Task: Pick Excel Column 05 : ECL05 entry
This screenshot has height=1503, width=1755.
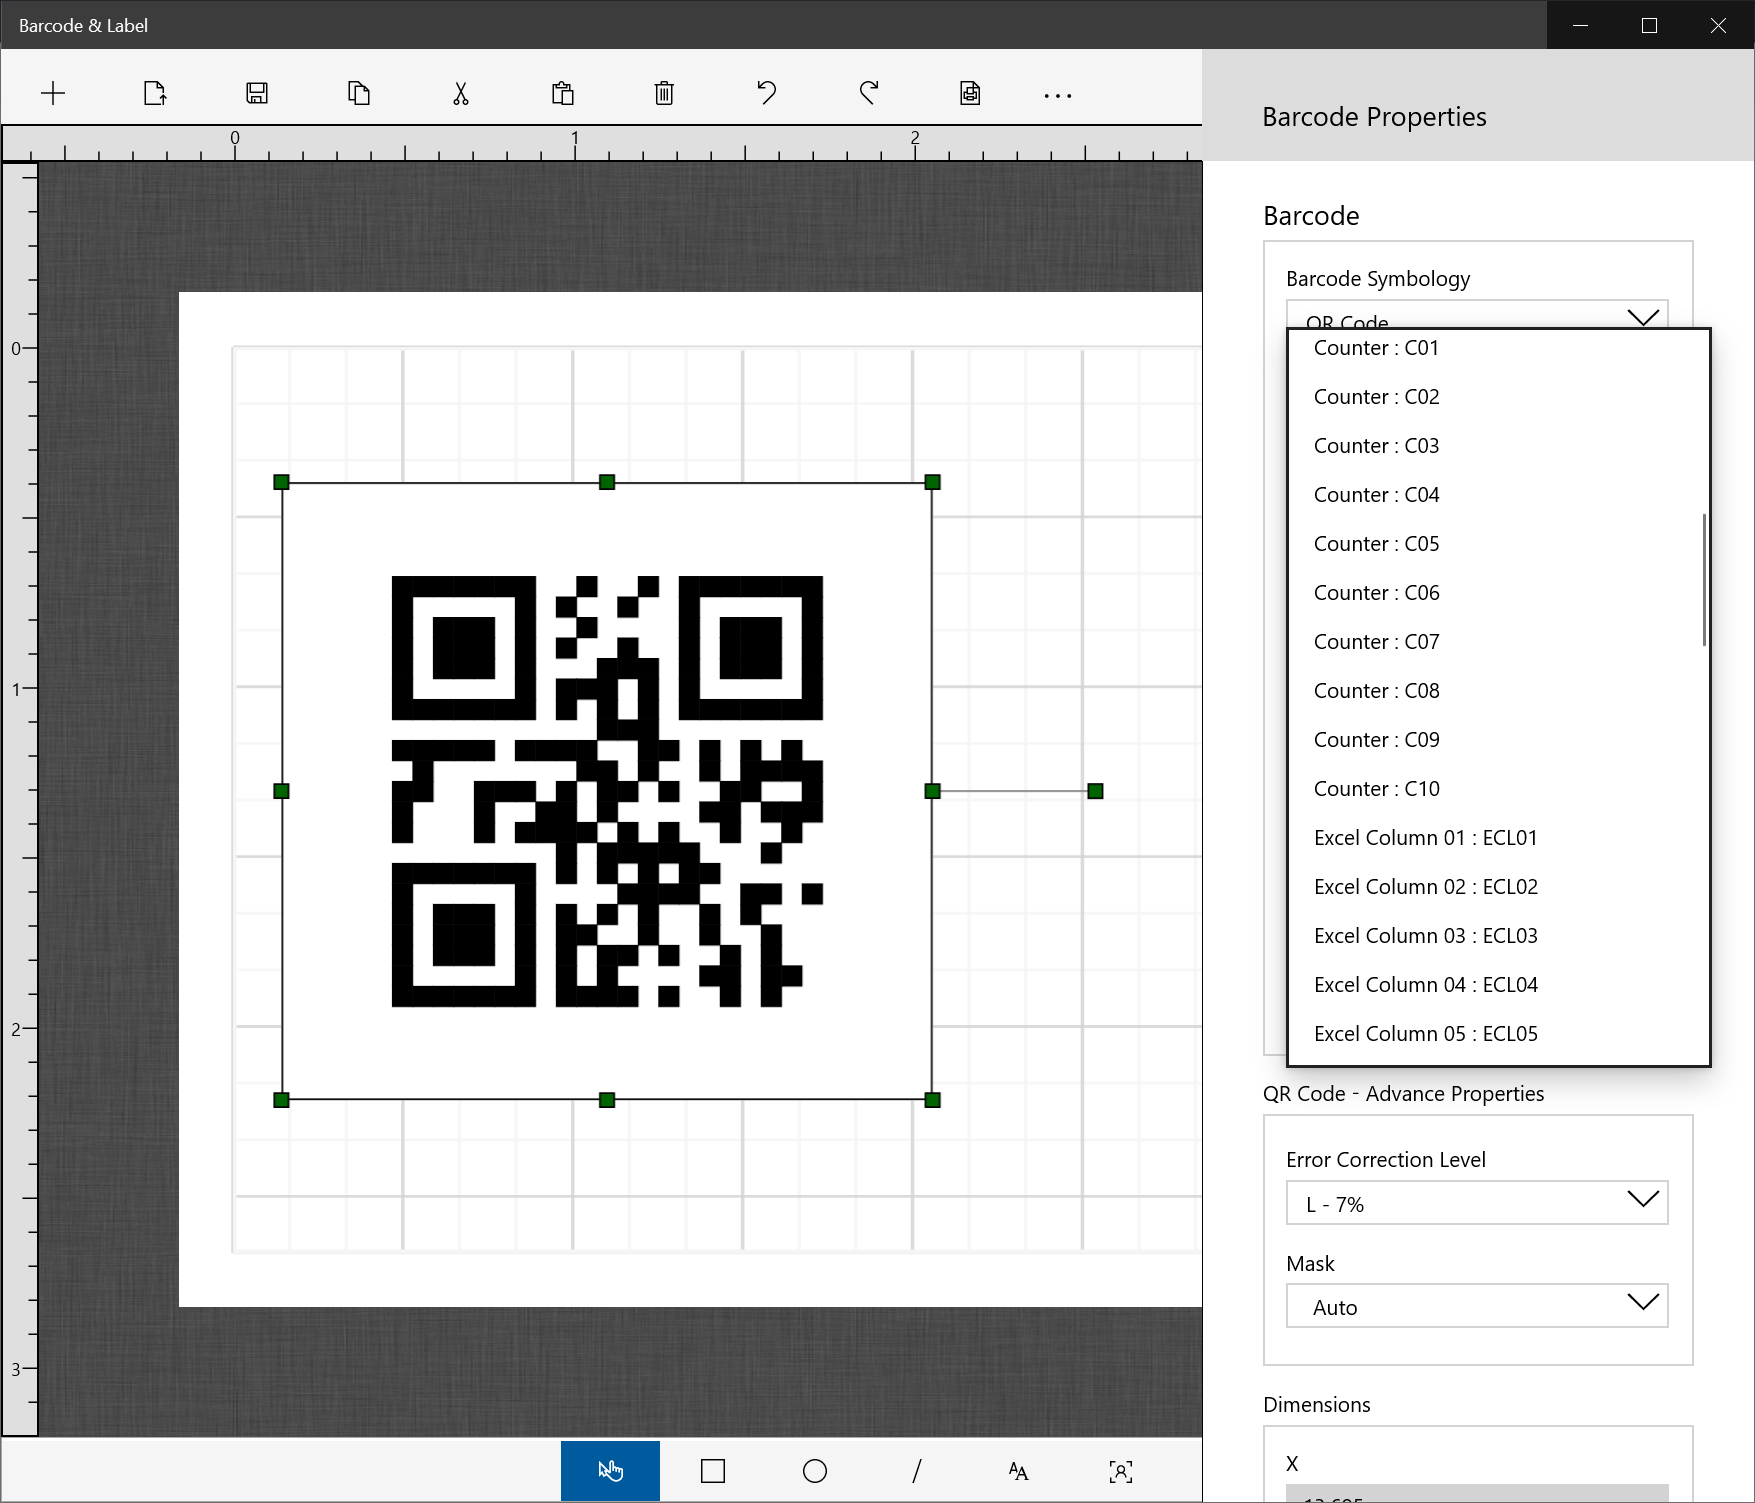Action: coord(1498,1034)
